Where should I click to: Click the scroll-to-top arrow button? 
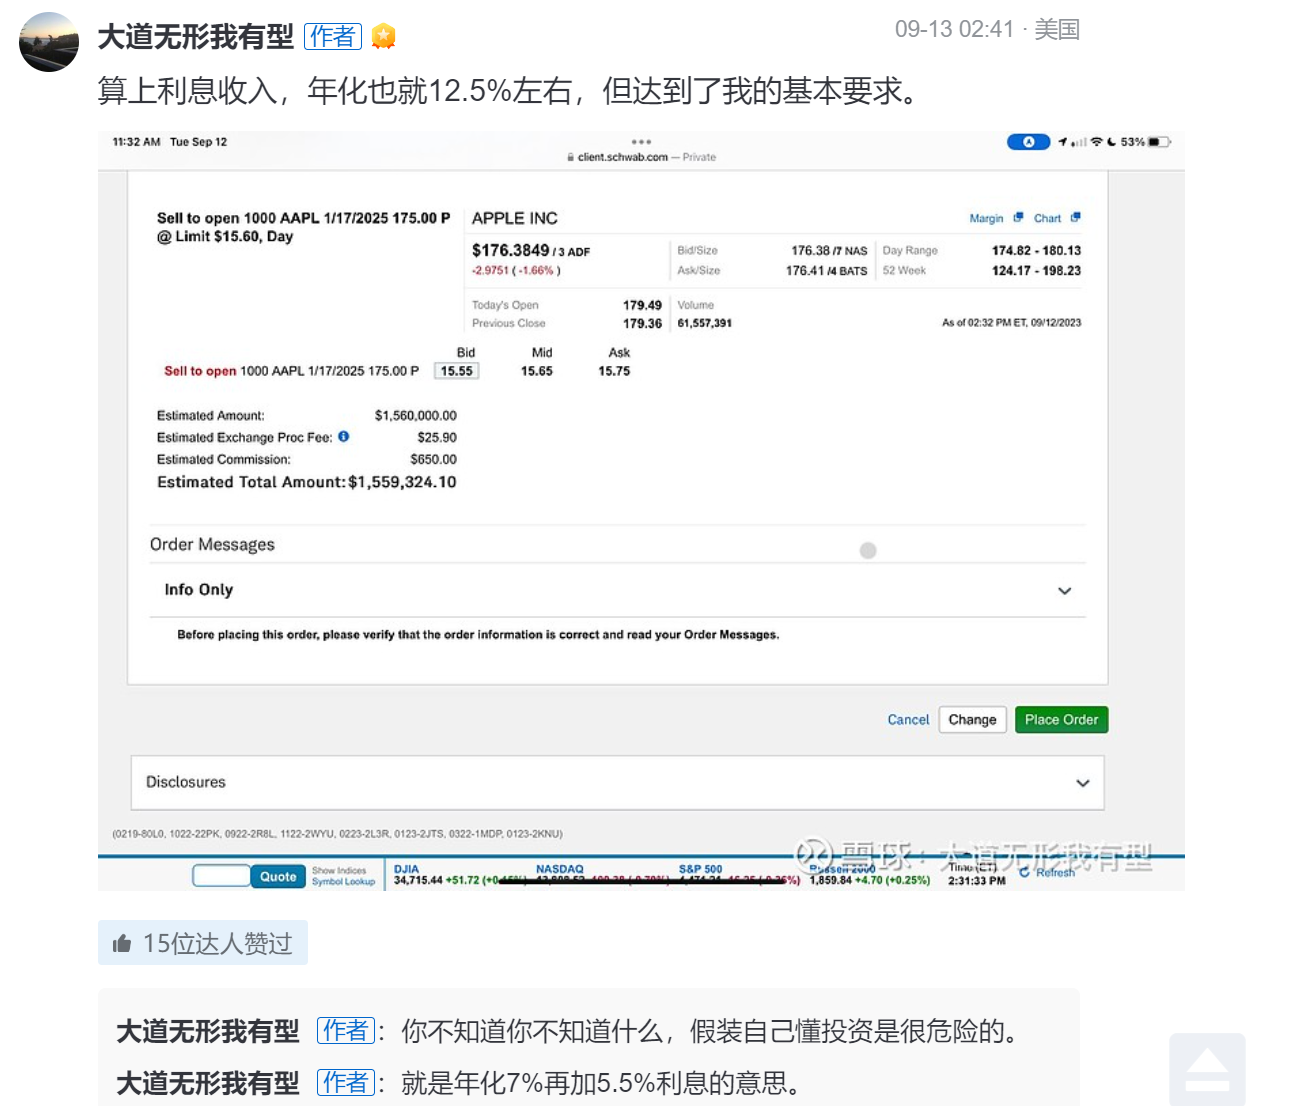tap(1207, 1070)
